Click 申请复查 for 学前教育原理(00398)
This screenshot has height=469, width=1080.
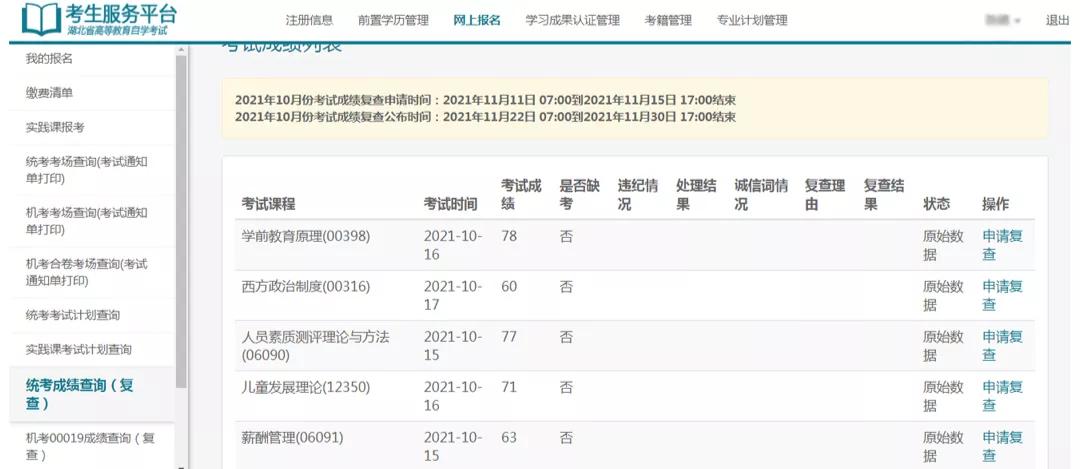[1002, 245]
